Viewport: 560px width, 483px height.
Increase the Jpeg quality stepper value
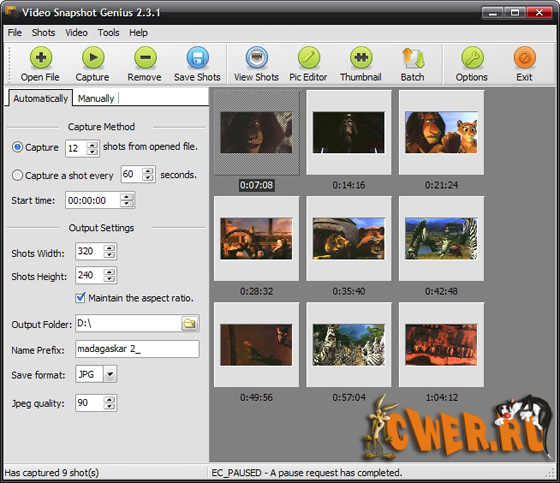pyautogui.click(x=110, y=399)
